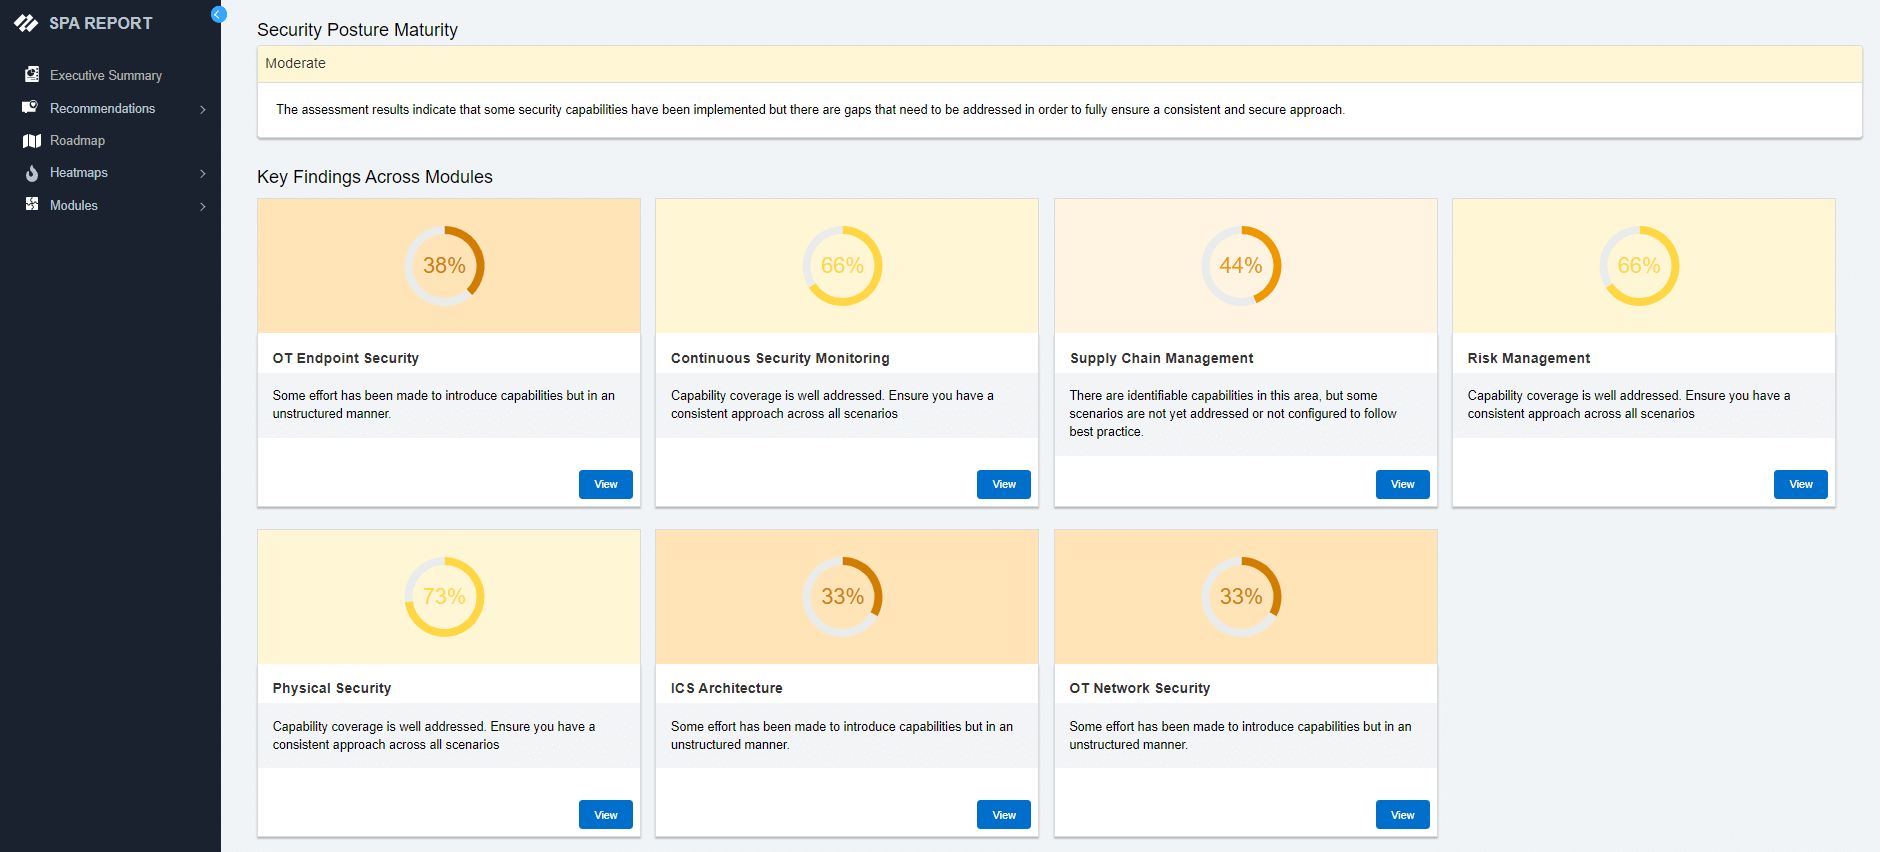Click the Roadmap map icon

pyautogui.click(x=32, y=141)
